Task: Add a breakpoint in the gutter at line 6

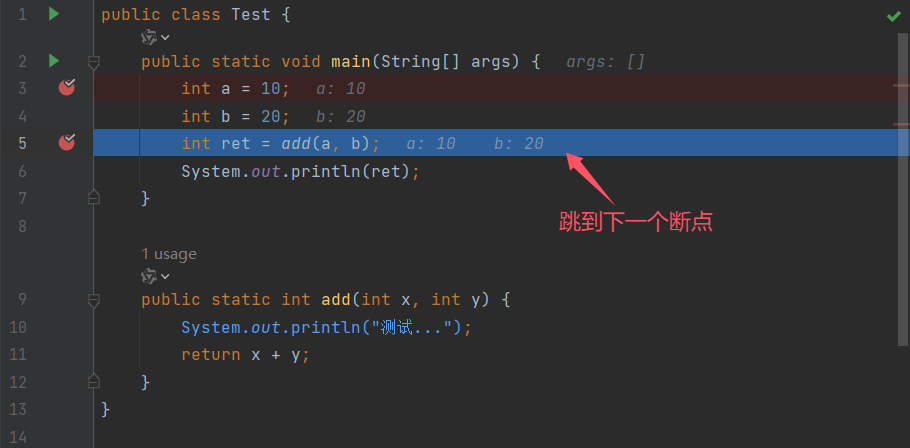Action: [67, 171]
